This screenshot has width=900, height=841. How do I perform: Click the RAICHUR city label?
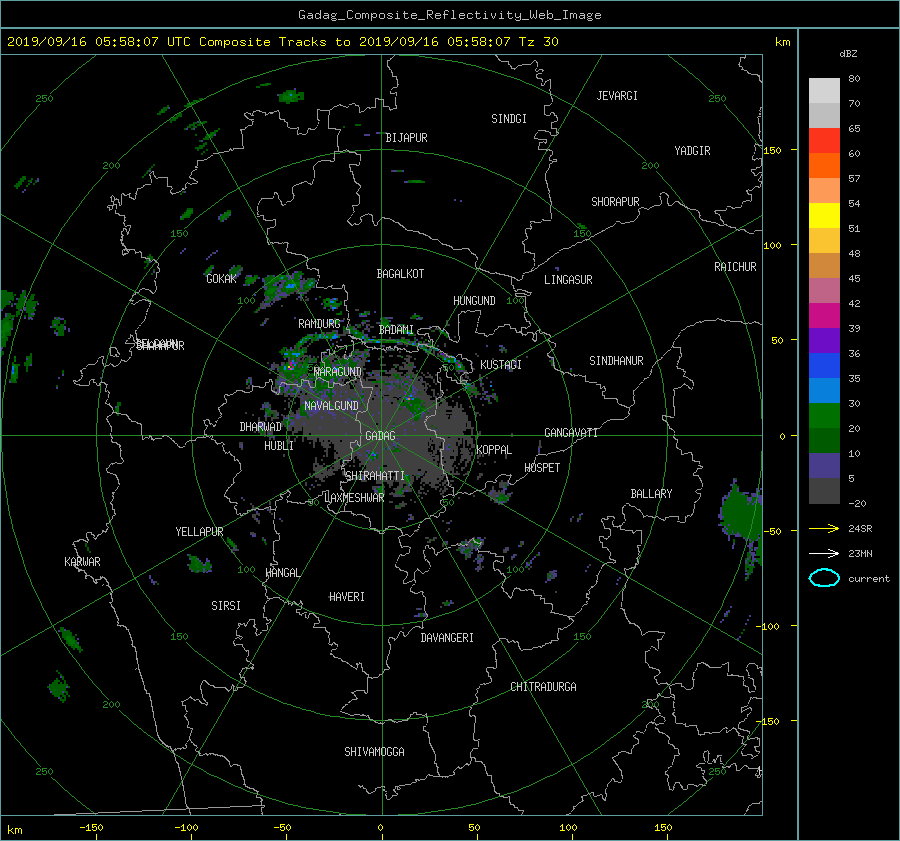coord(735,267)
